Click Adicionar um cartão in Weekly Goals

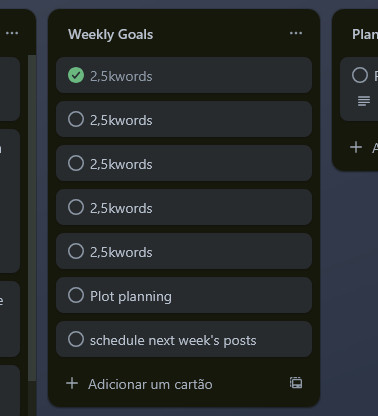pyautogui.click(x=150, y=384)
